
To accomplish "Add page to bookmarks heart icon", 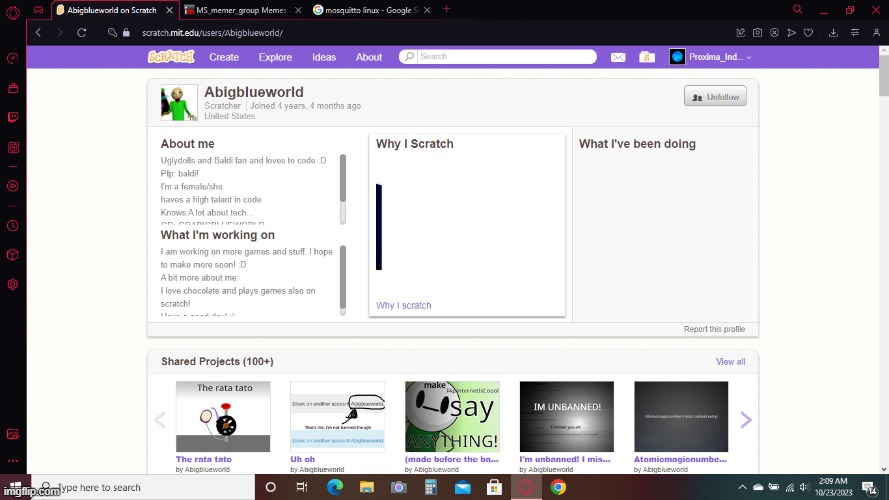I will click(808, 33).
